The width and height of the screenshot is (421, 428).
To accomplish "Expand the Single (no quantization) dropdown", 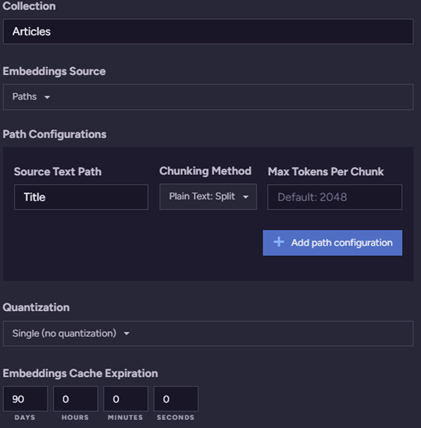I will point(208,333).
